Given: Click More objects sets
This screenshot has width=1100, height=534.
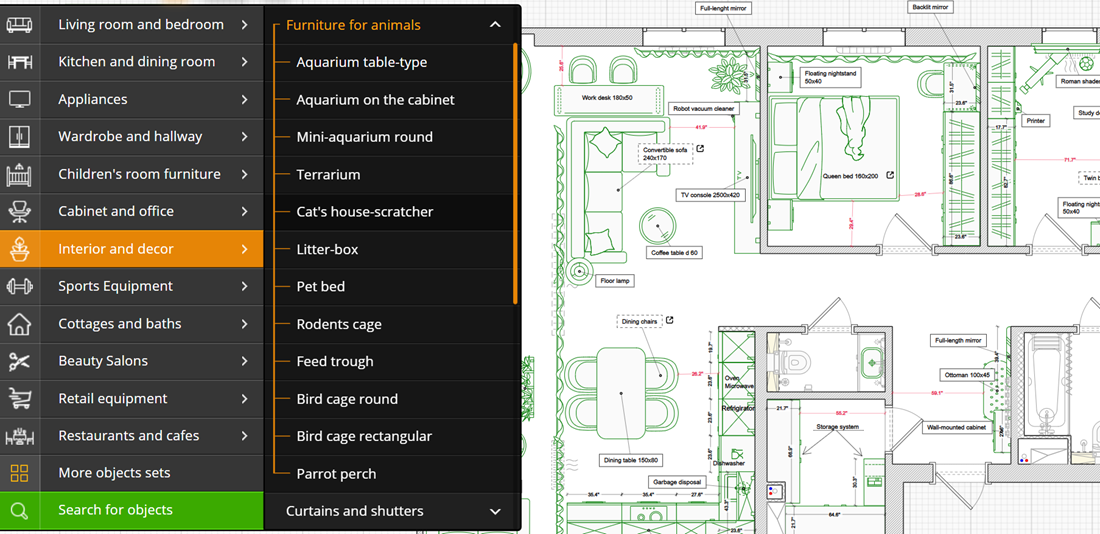Looking at the screenshot, I should coord(132,473).
